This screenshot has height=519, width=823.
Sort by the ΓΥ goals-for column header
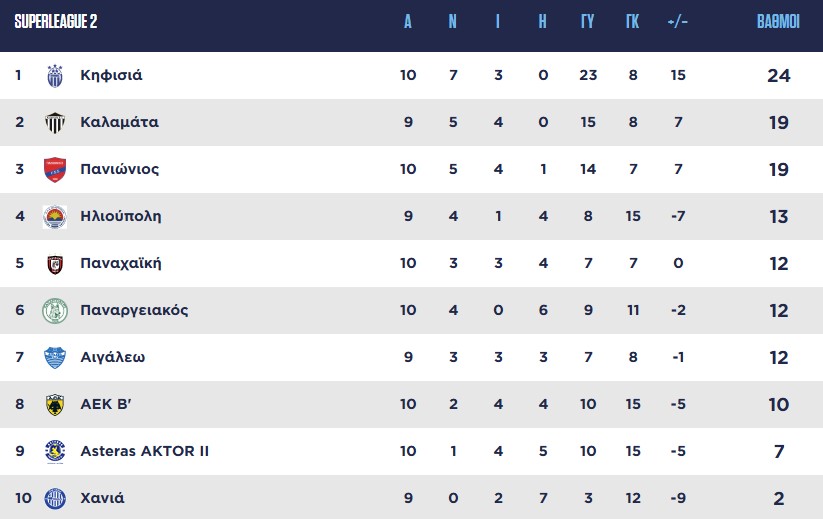pyautogui.click(x=588, y=22)
